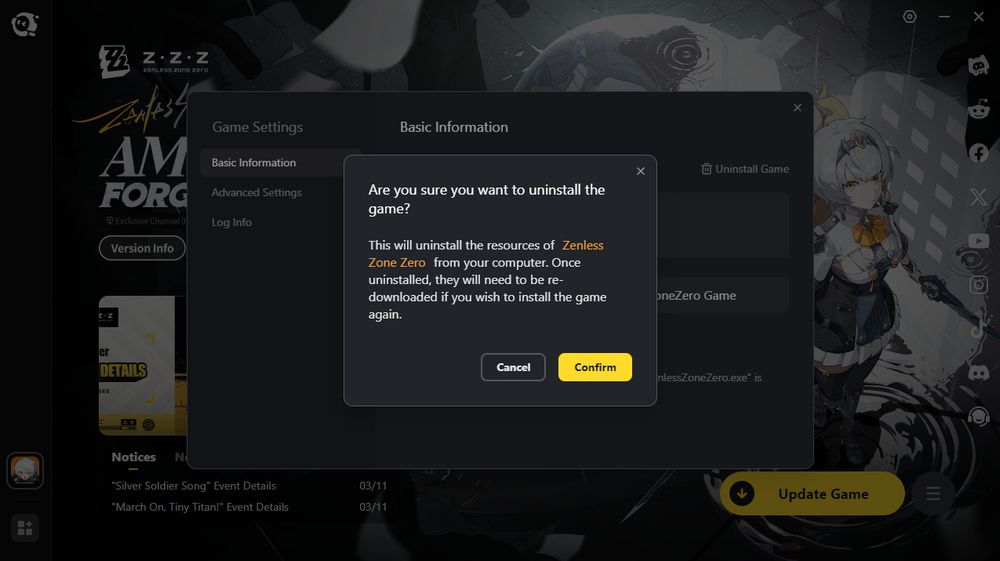Open the YouTube social icon
The height and width of the screenshot is (561, 1000).
[978, 240]
